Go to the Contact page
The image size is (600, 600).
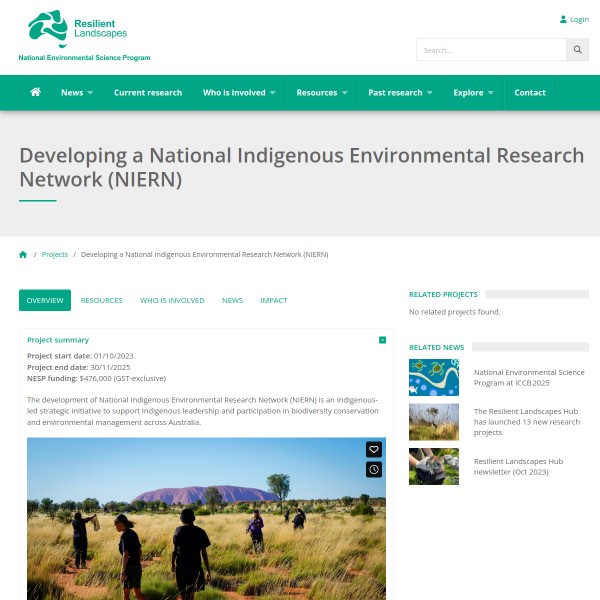click(530, 93)
